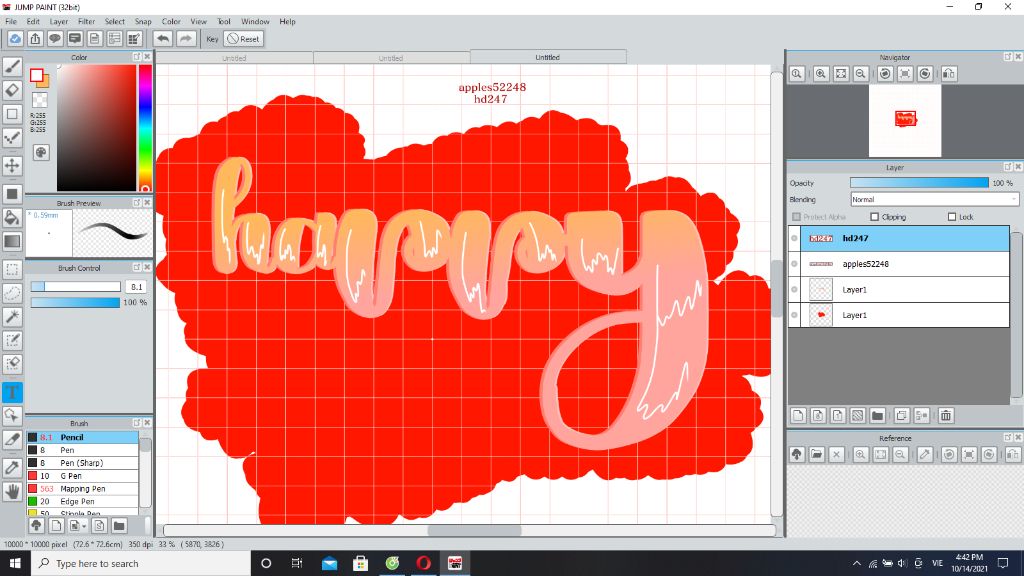Select the Hand pan tool
This screenshot has width=1024, height=576.
12,491
